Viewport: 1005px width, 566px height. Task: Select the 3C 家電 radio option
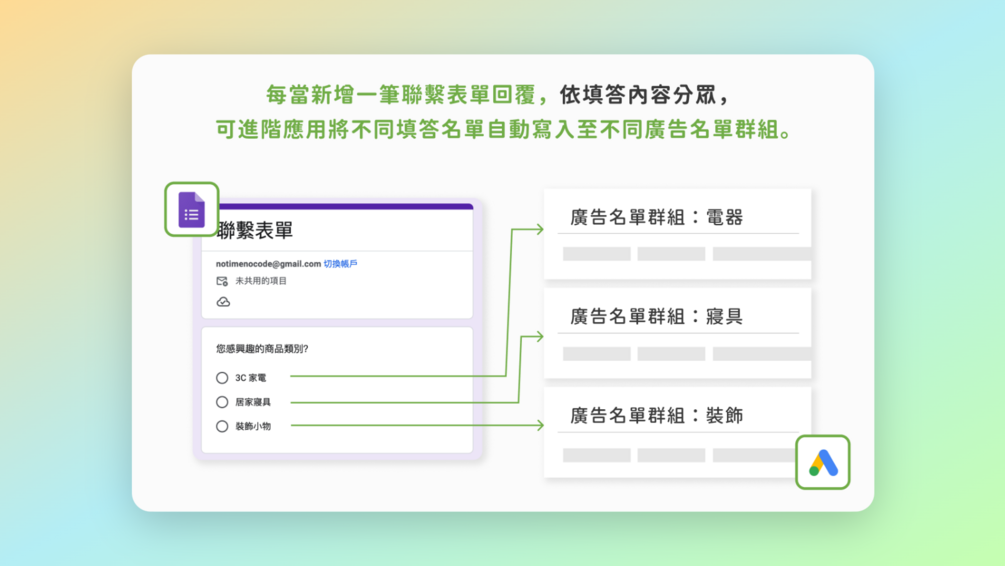click(x=222, y=378)
